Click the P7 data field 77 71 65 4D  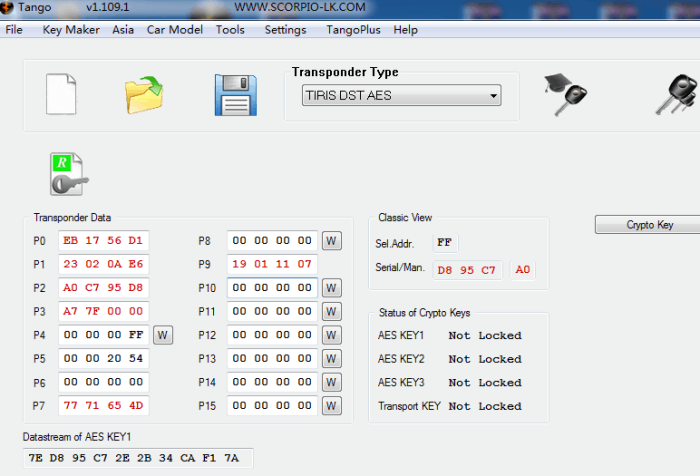coord(104,406)
